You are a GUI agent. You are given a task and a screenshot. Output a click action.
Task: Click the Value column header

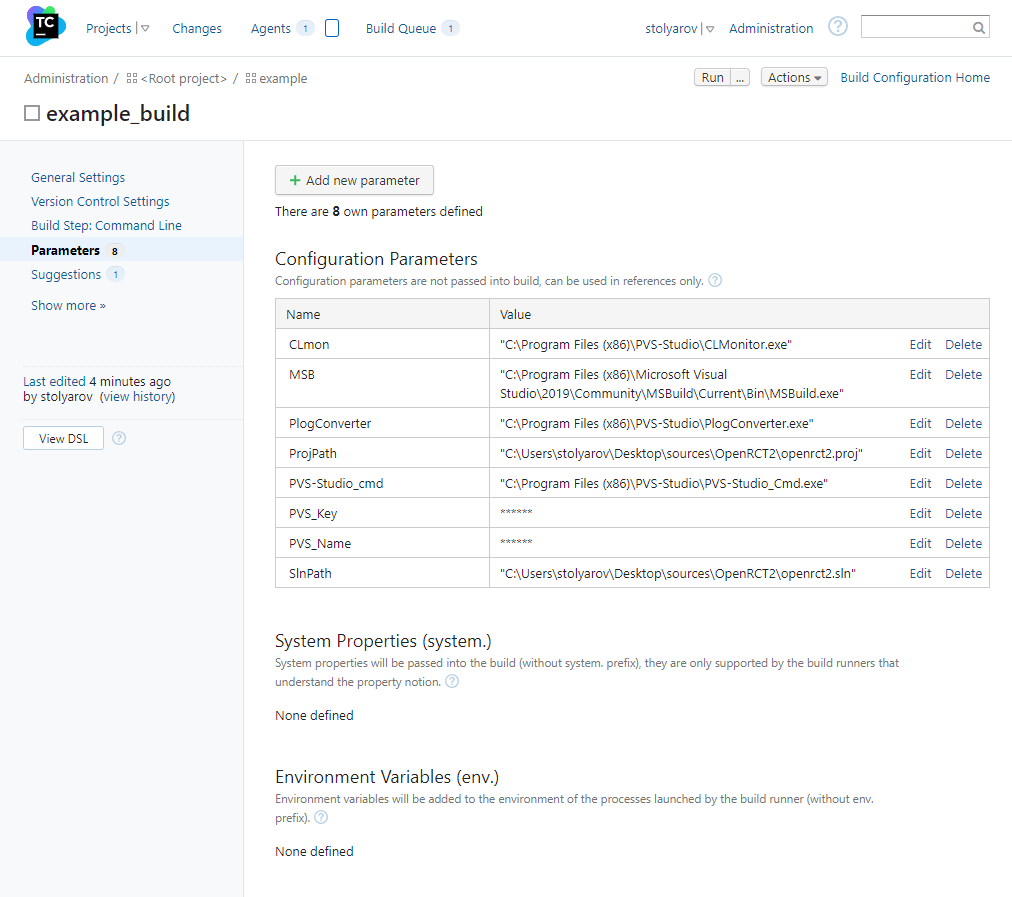(739, 314)
